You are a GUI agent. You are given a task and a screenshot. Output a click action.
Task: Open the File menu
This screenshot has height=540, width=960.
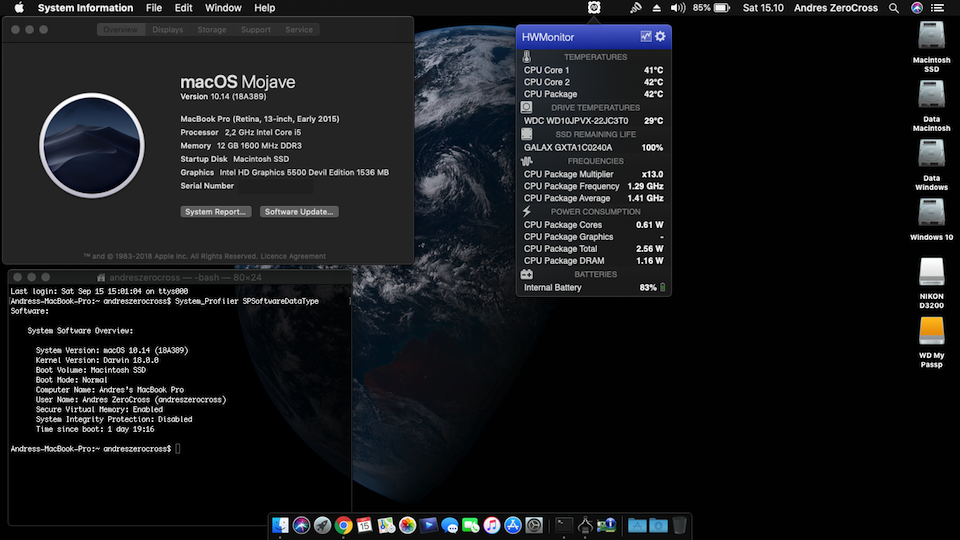[x=154, y=8]
